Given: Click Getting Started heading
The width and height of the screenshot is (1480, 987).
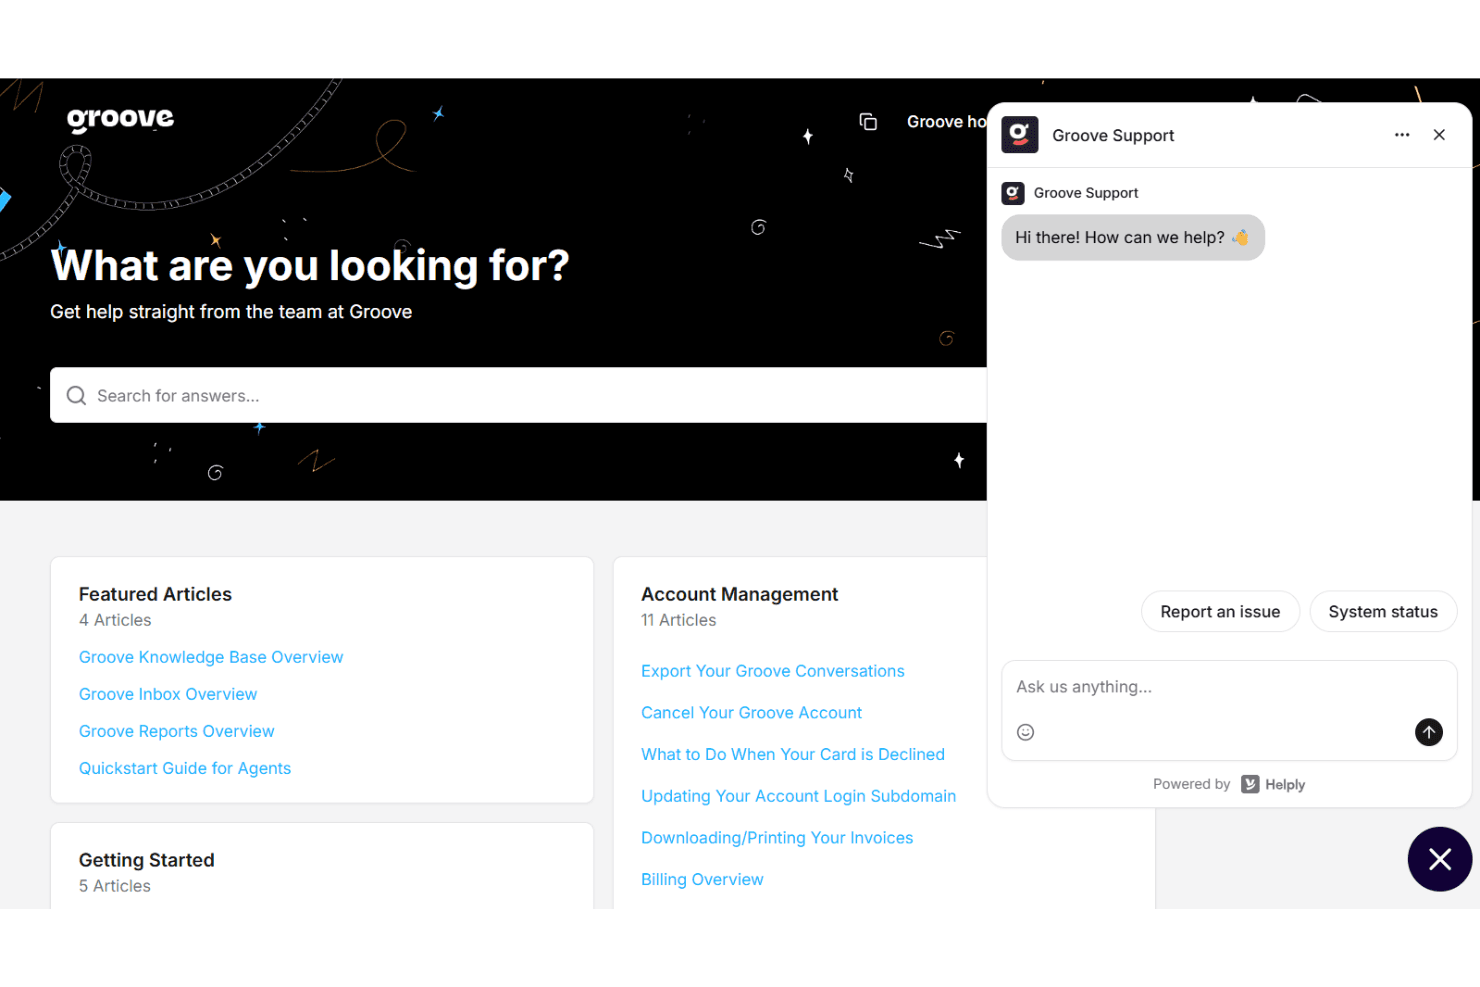Looking at the screenshot, I should click(x=146, y=860).
